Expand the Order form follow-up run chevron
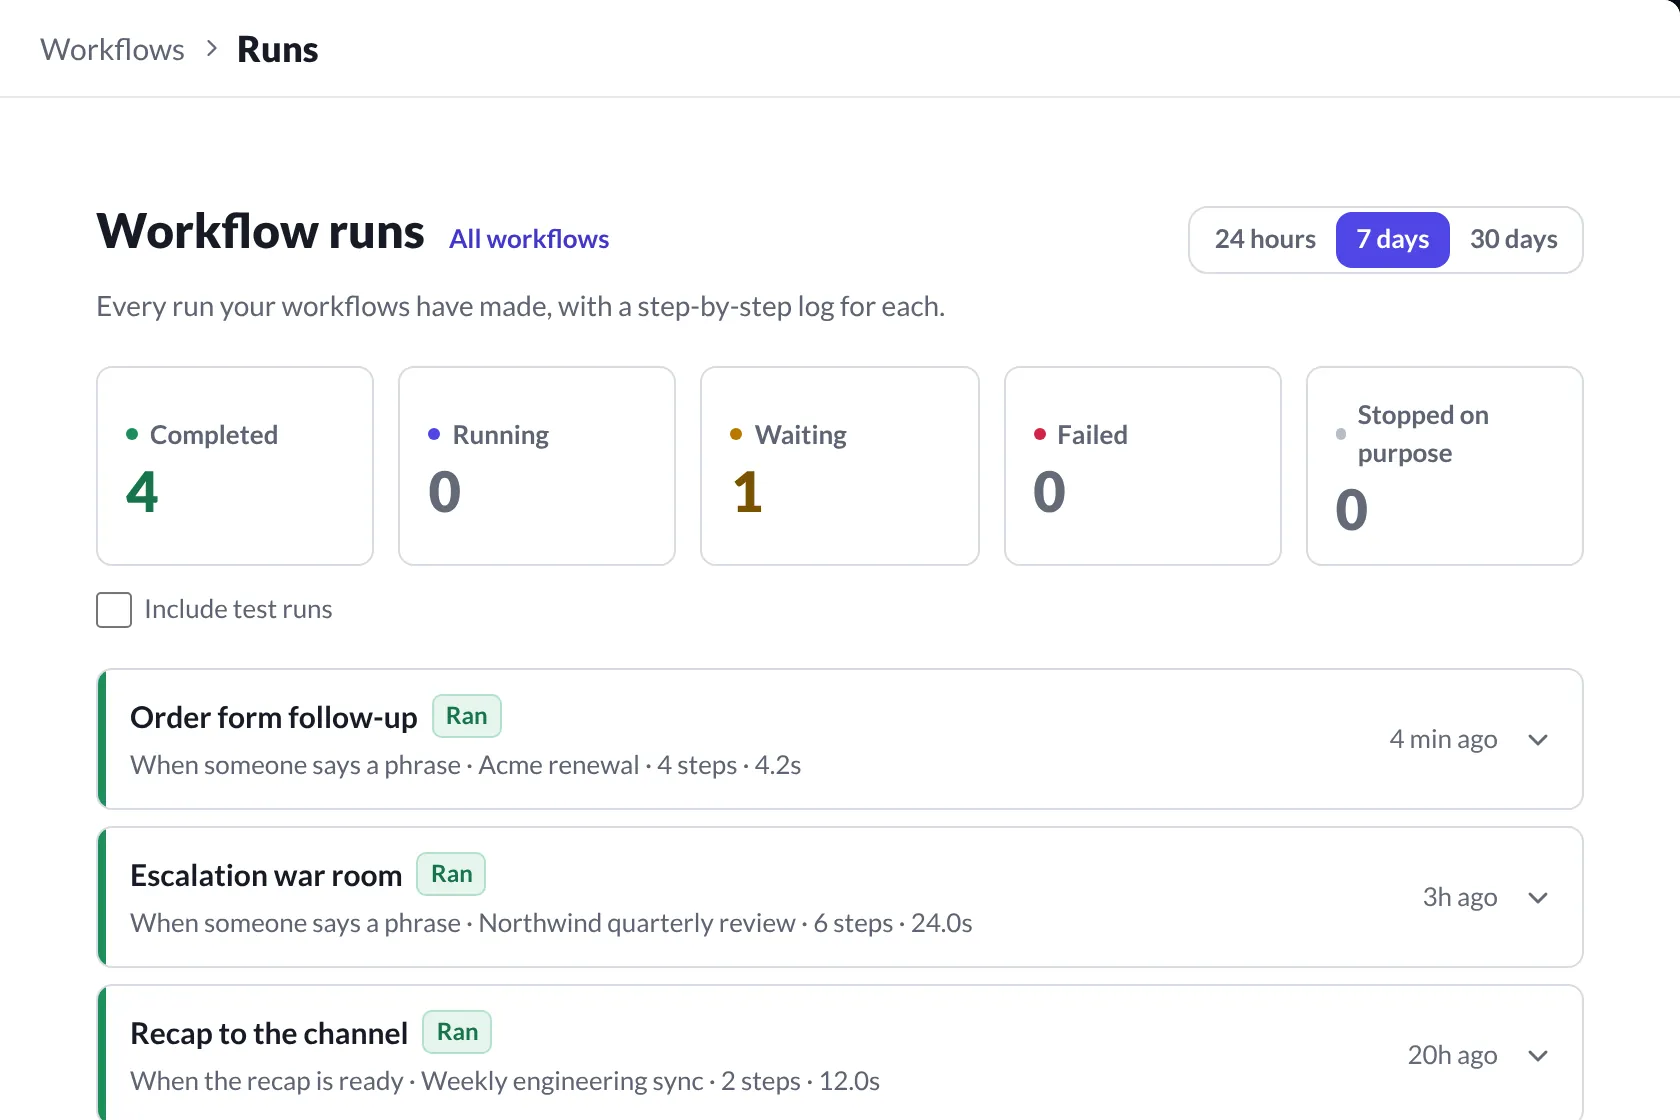This screenshot has width=1680, height=1120. tap(1538, 740)
